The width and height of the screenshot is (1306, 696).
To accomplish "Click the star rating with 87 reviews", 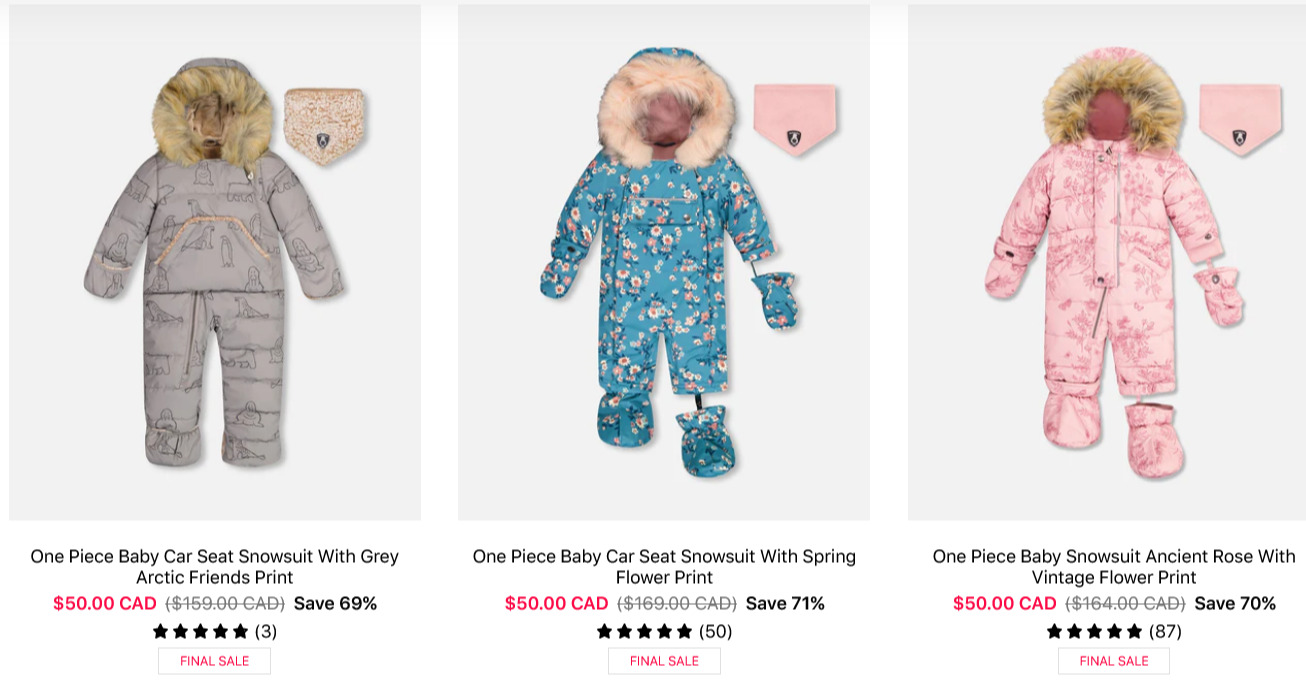I will point(1094,631).
